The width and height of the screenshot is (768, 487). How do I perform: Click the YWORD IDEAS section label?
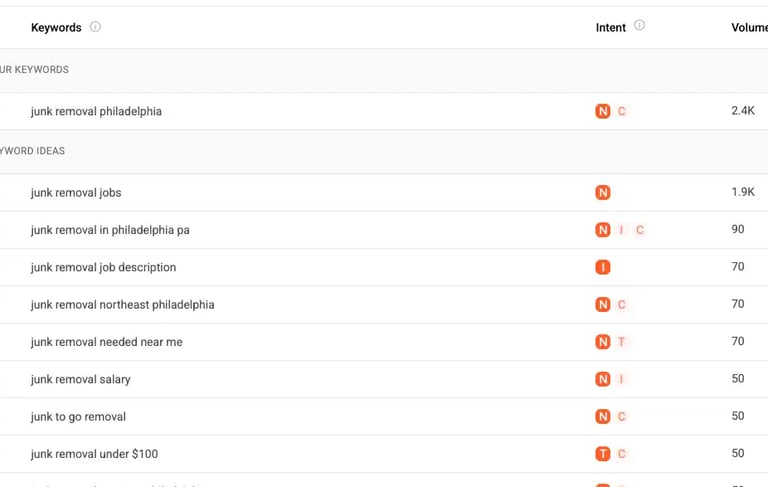tap(32, 151)
